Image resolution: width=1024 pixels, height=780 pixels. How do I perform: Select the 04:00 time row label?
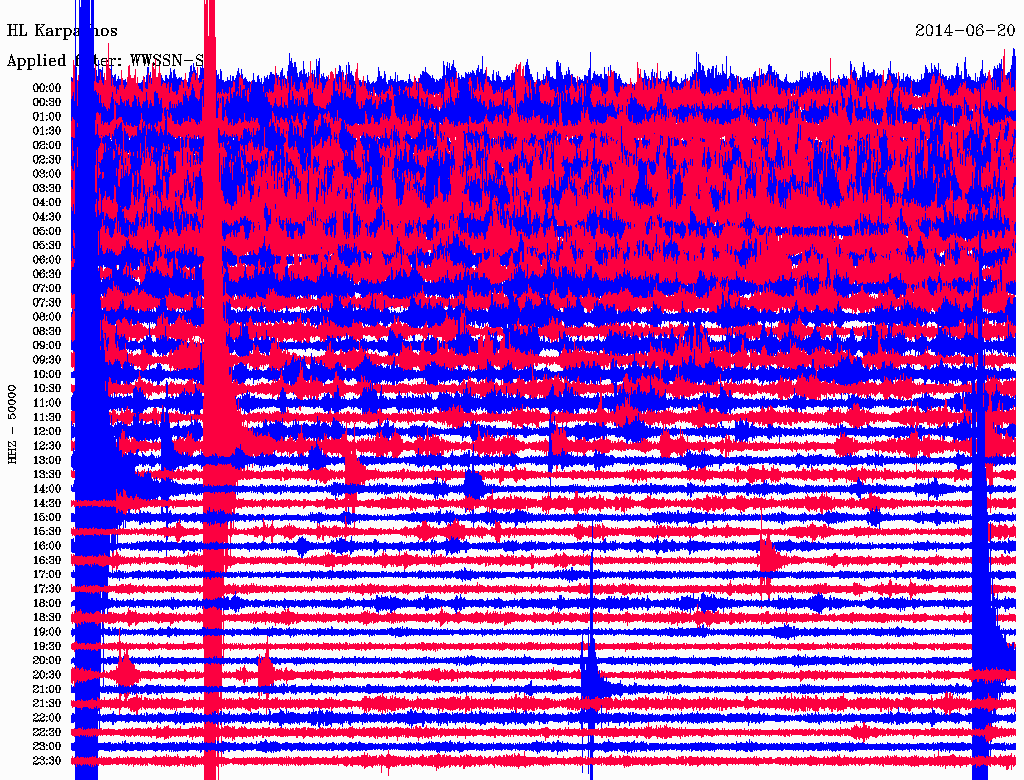(47, 203)
